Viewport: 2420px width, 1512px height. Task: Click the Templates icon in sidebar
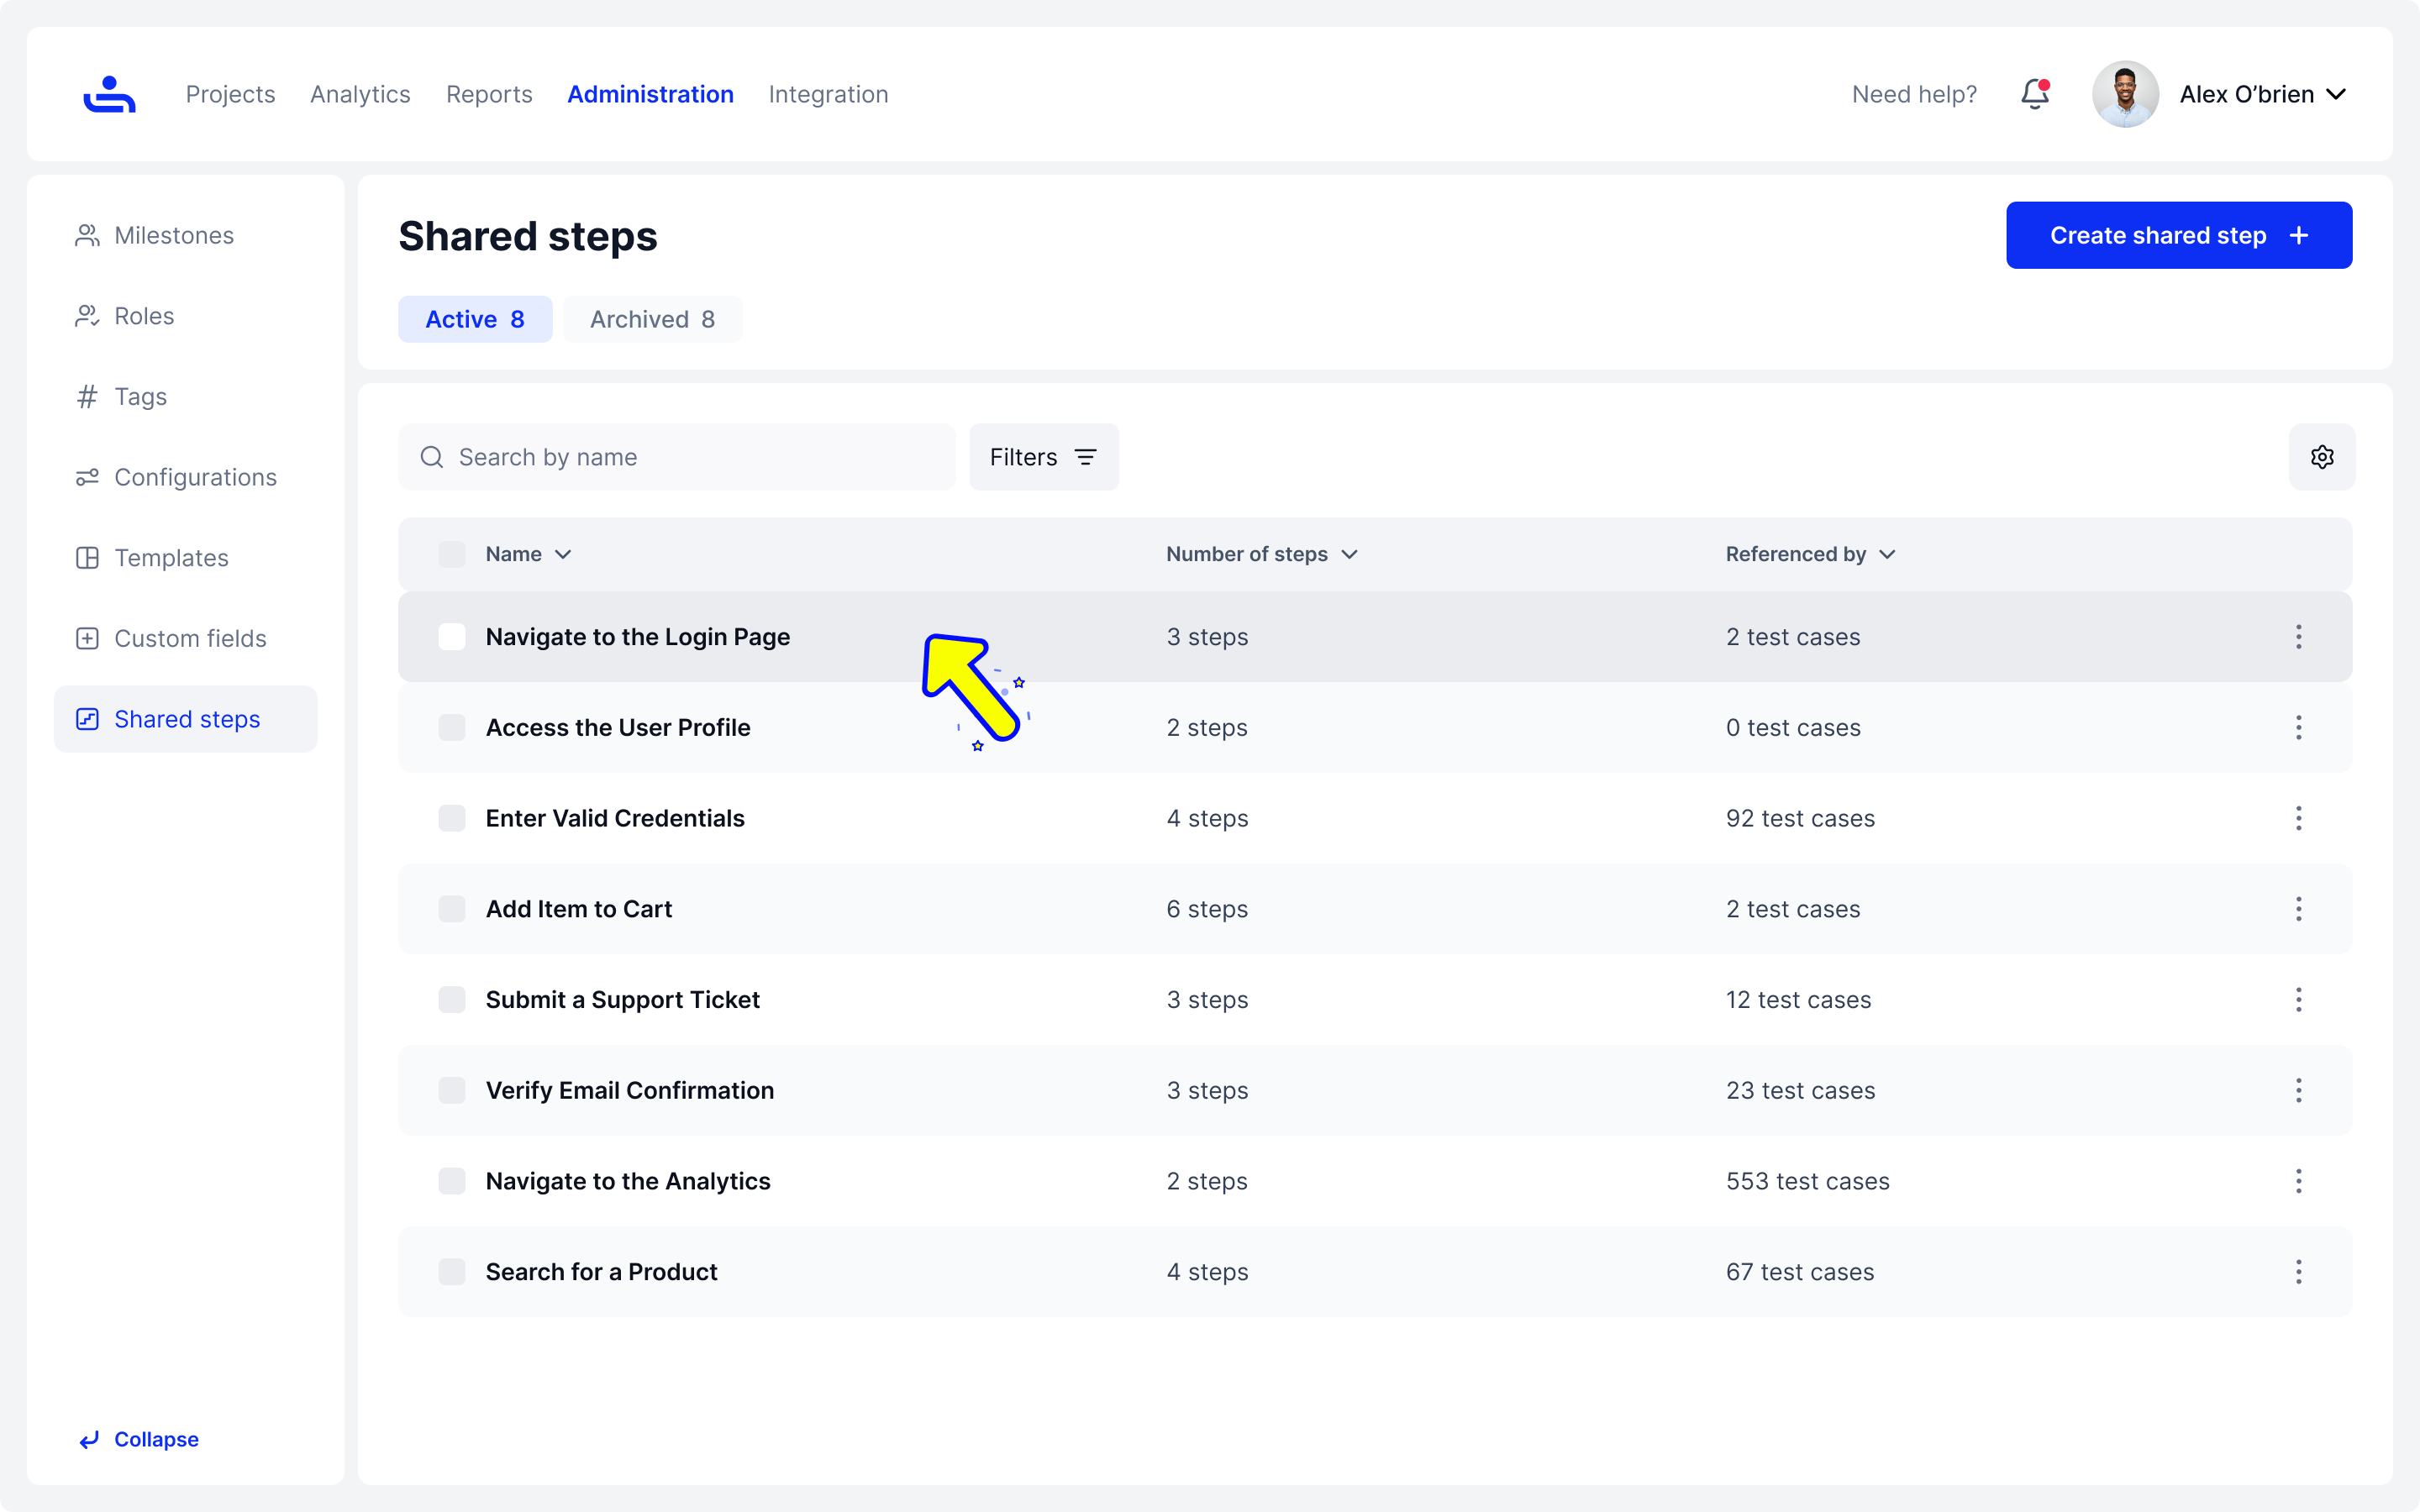click(x=87, y=558)
